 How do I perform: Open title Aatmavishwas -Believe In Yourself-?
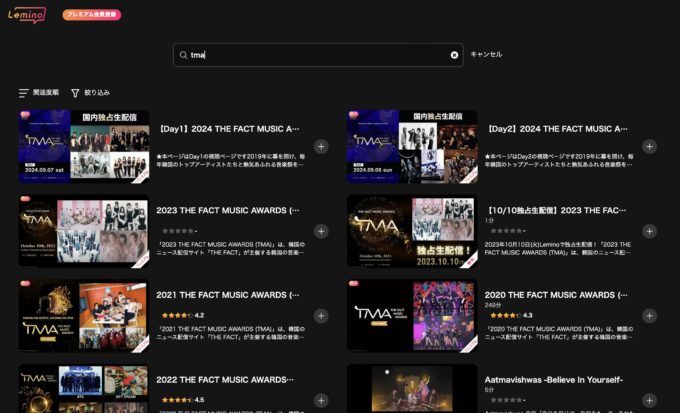point(554,380)
